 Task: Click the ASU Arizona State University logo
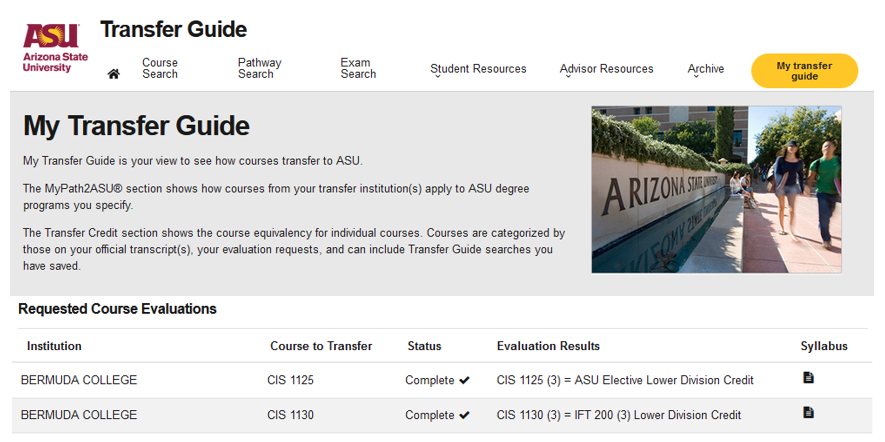click(55, 47)
